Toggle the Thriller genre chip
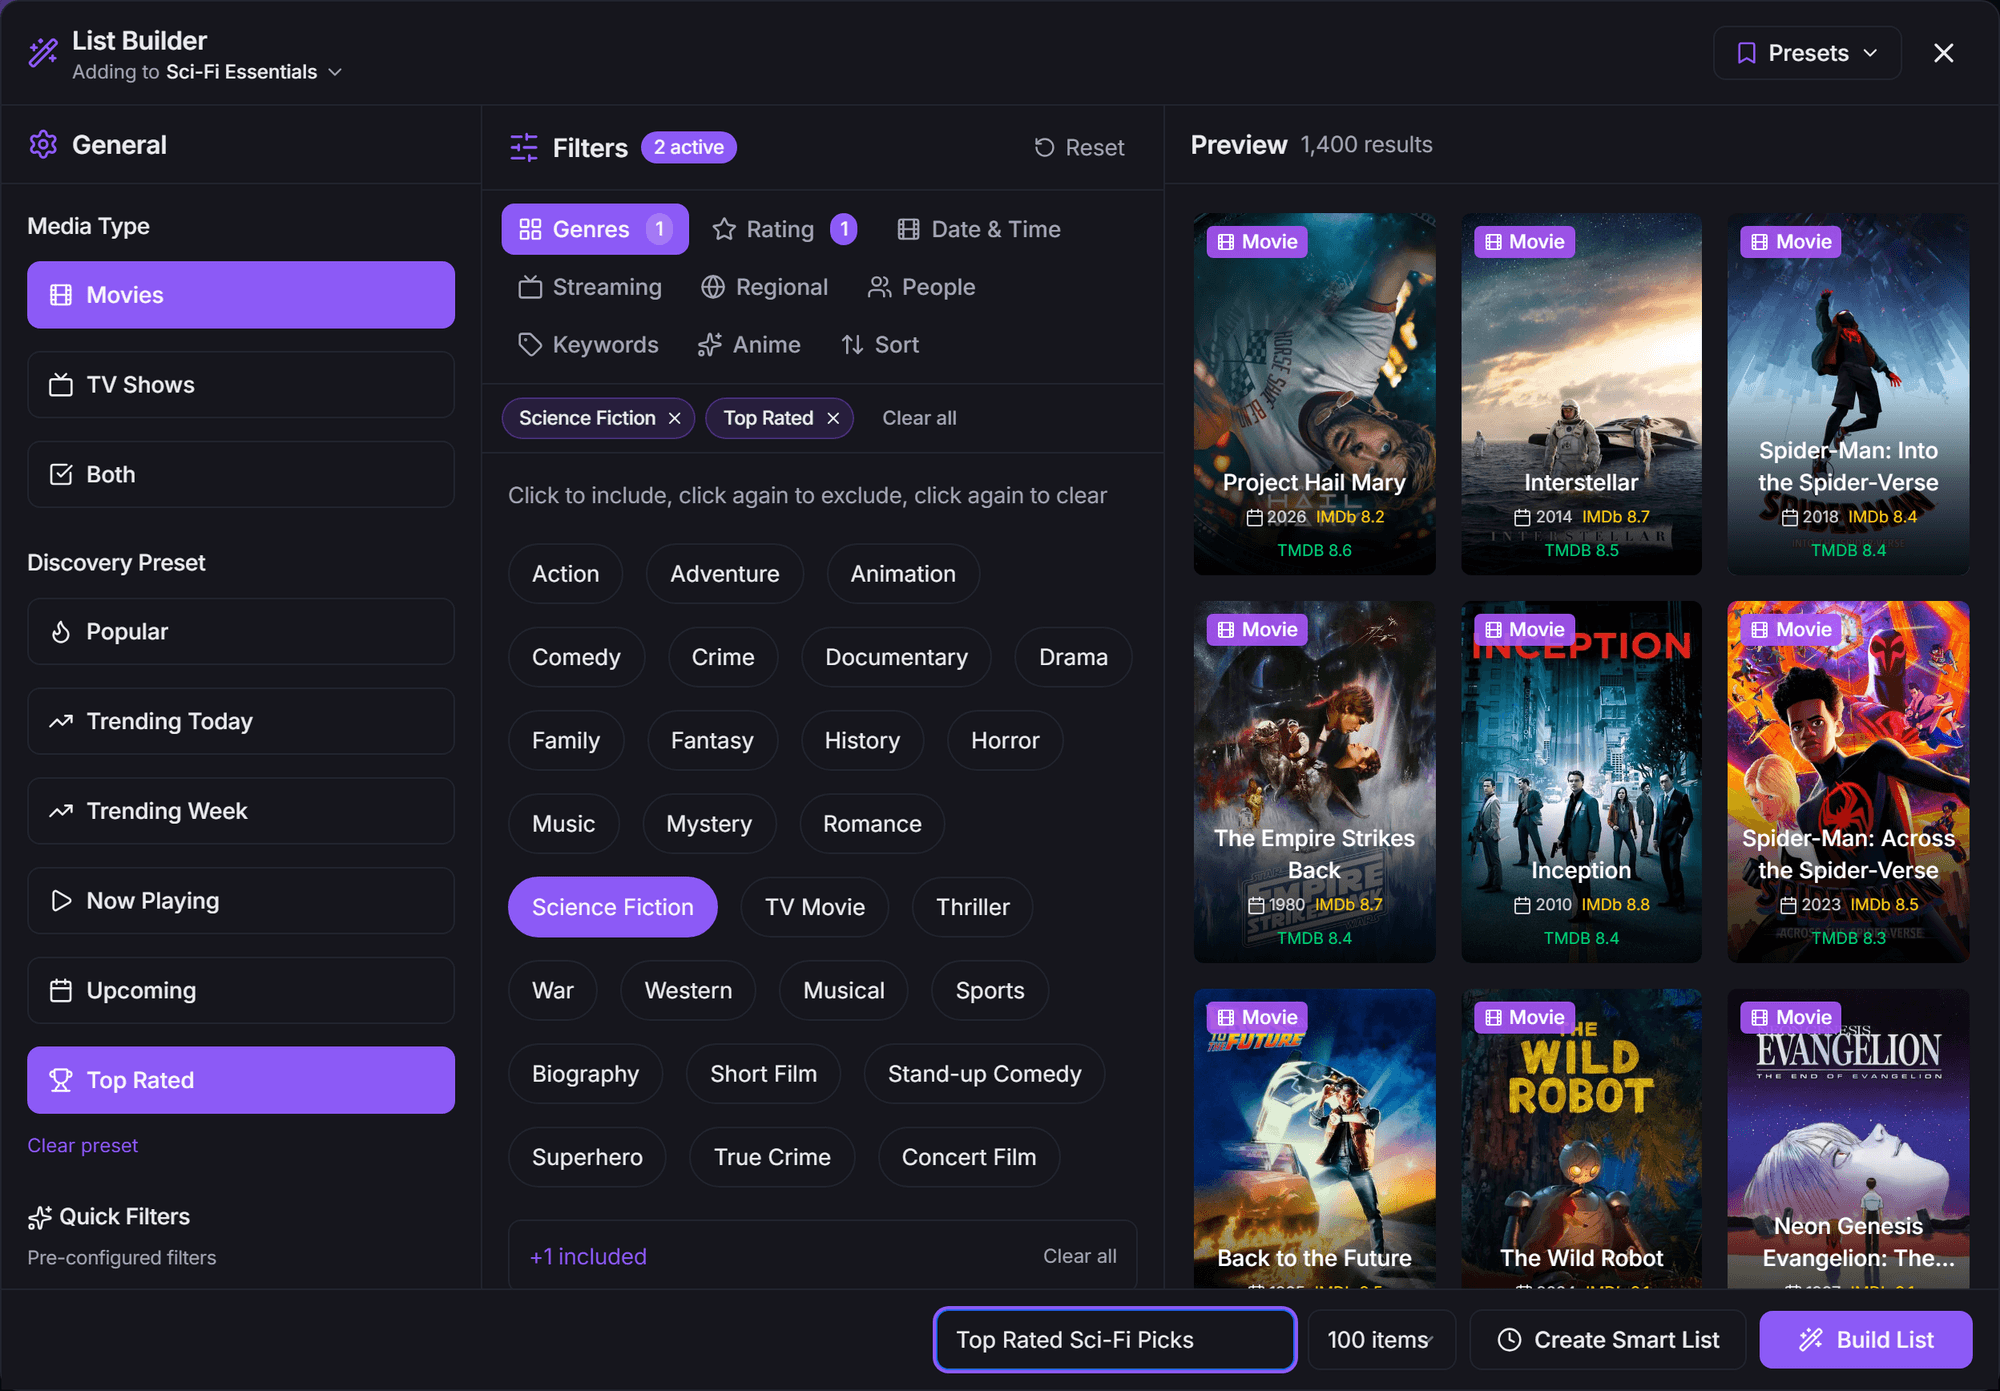 click(x=972, y=907)
